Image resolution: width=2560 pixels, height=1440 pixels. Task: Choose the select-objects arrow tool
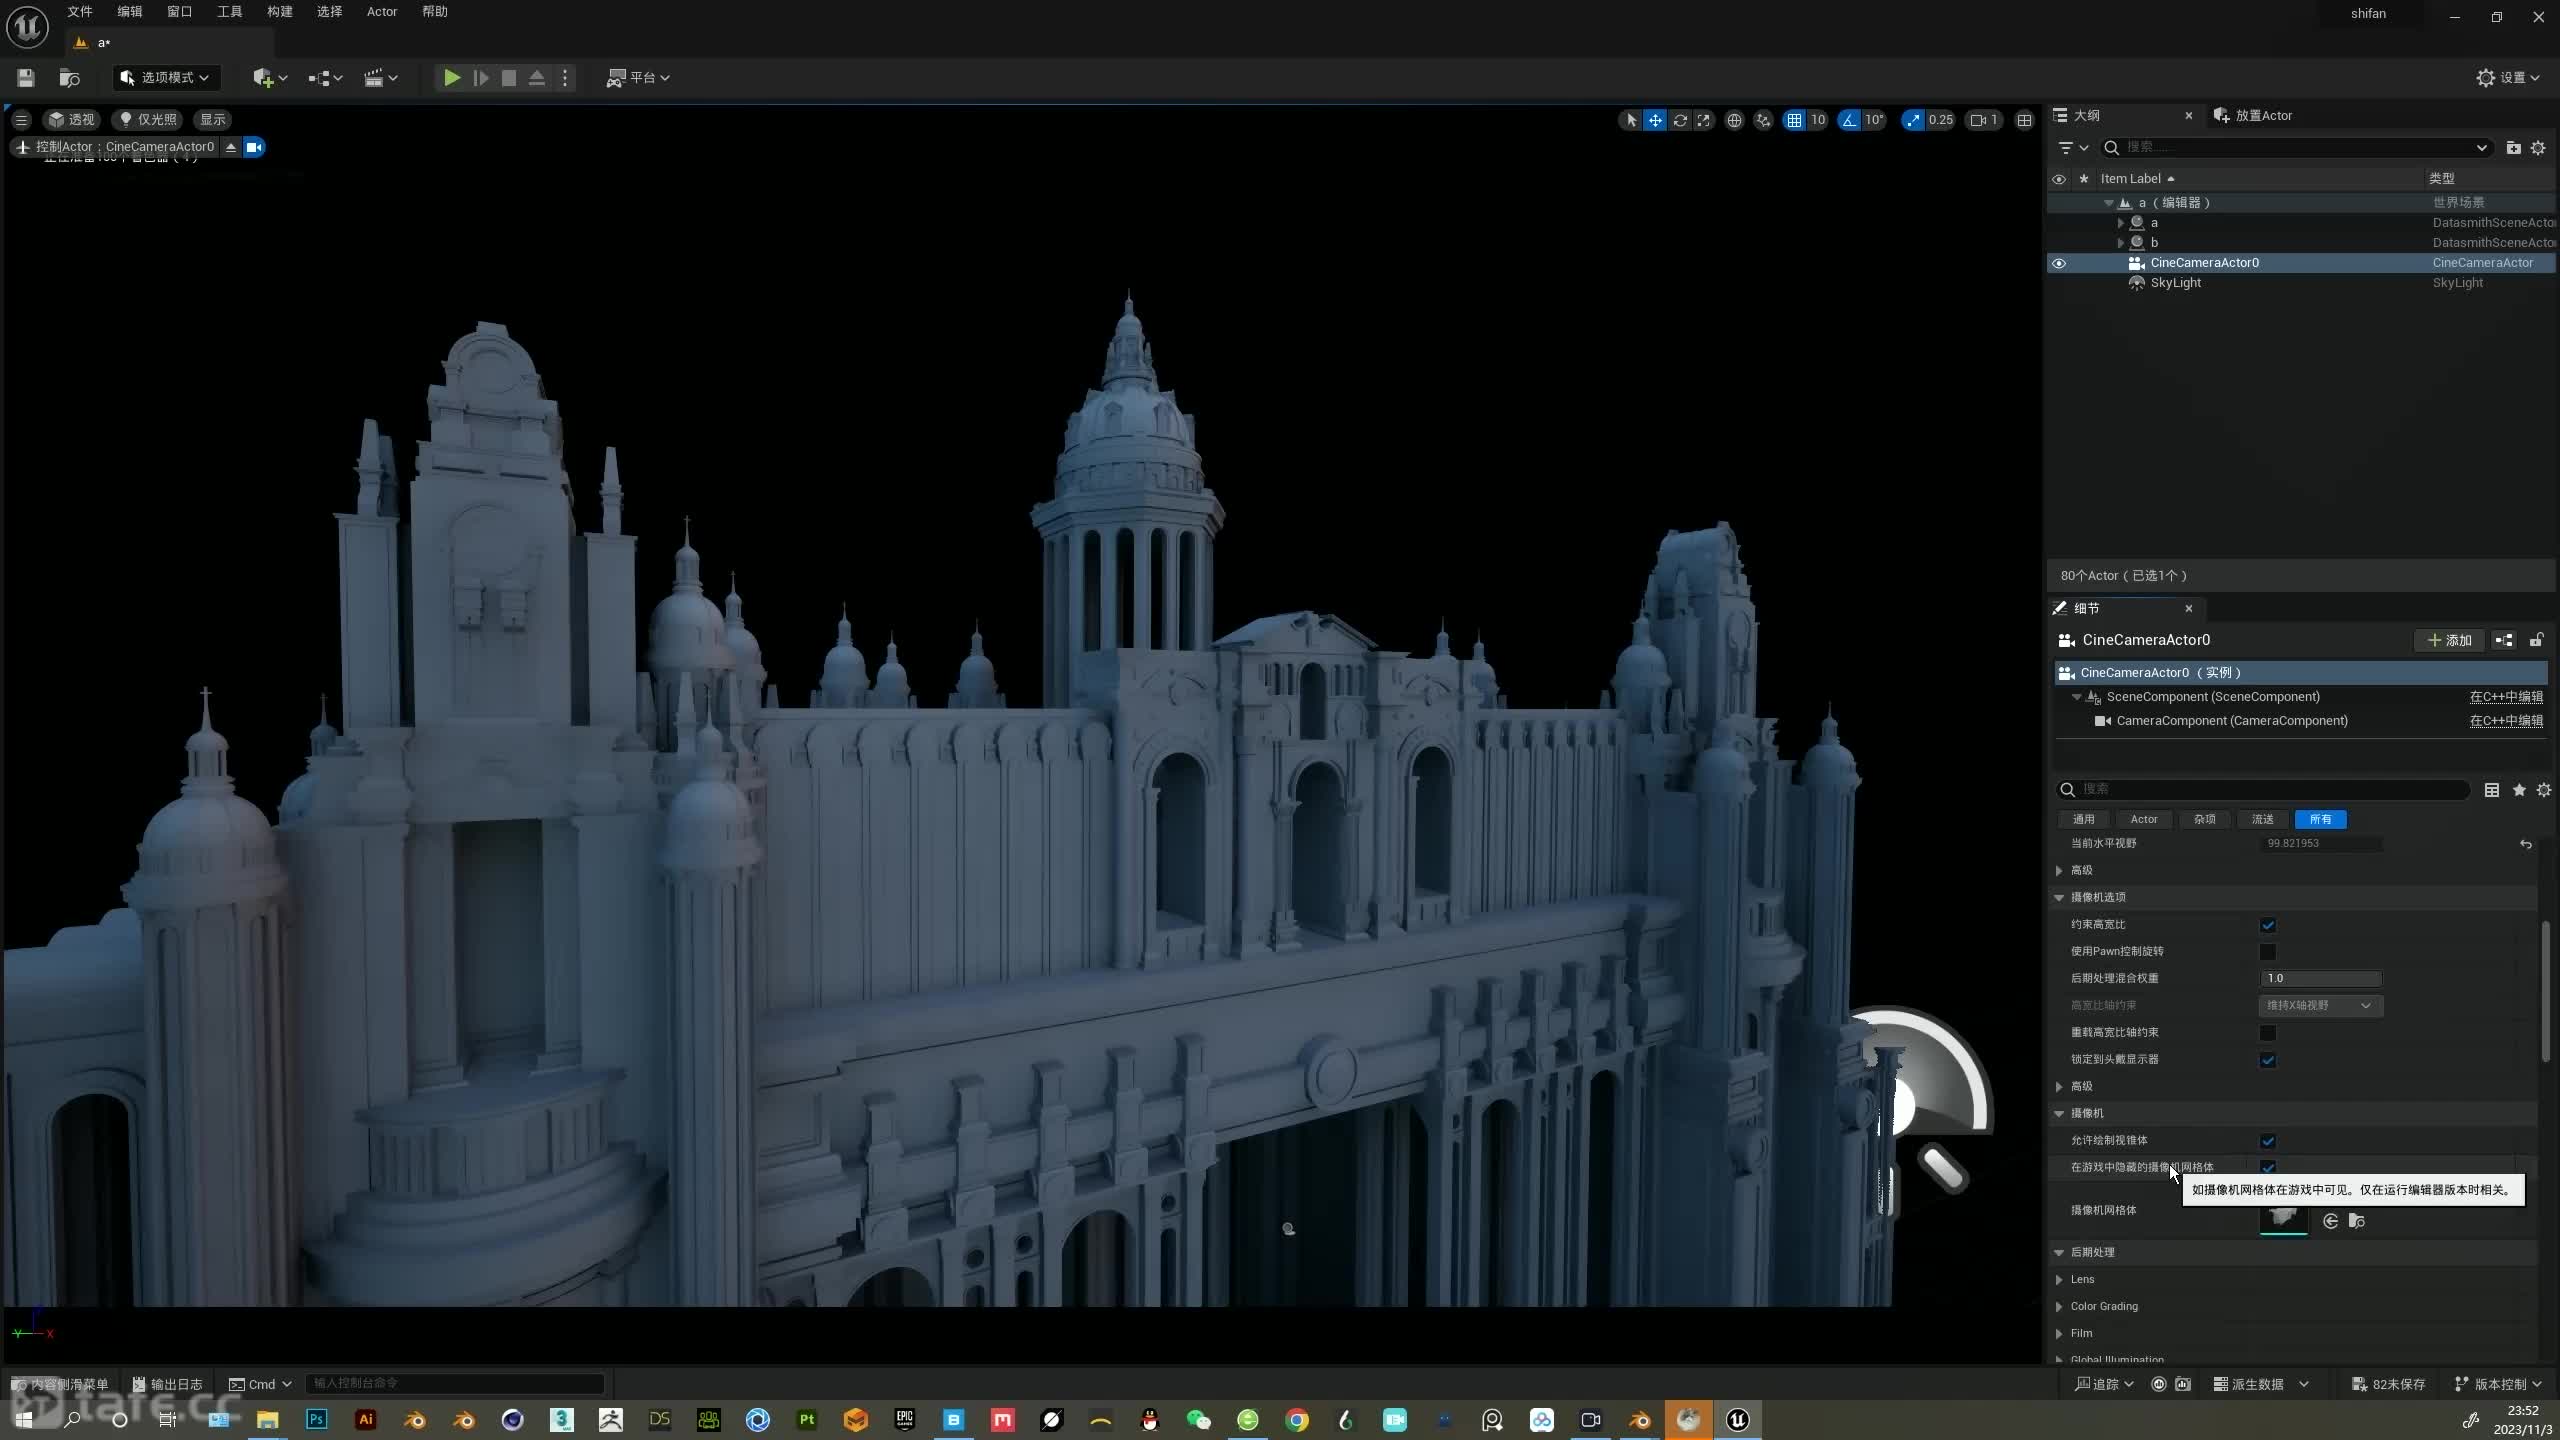click(1631, 120)
